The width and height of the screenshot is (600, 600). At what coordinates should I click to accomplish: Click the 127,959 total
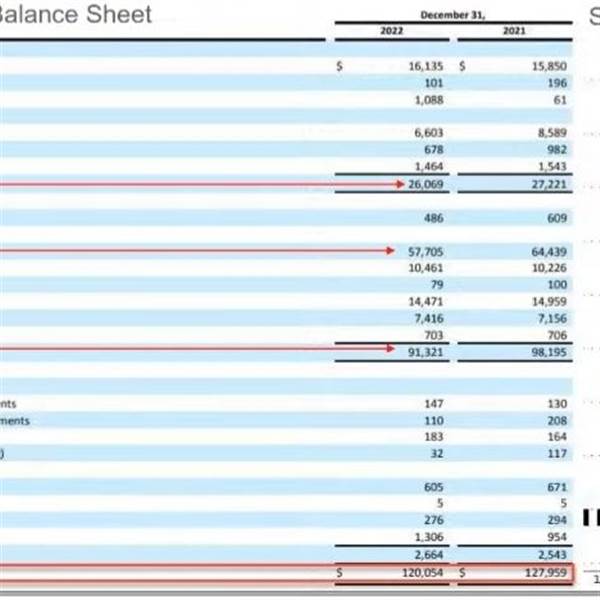(x=546, y=573)
